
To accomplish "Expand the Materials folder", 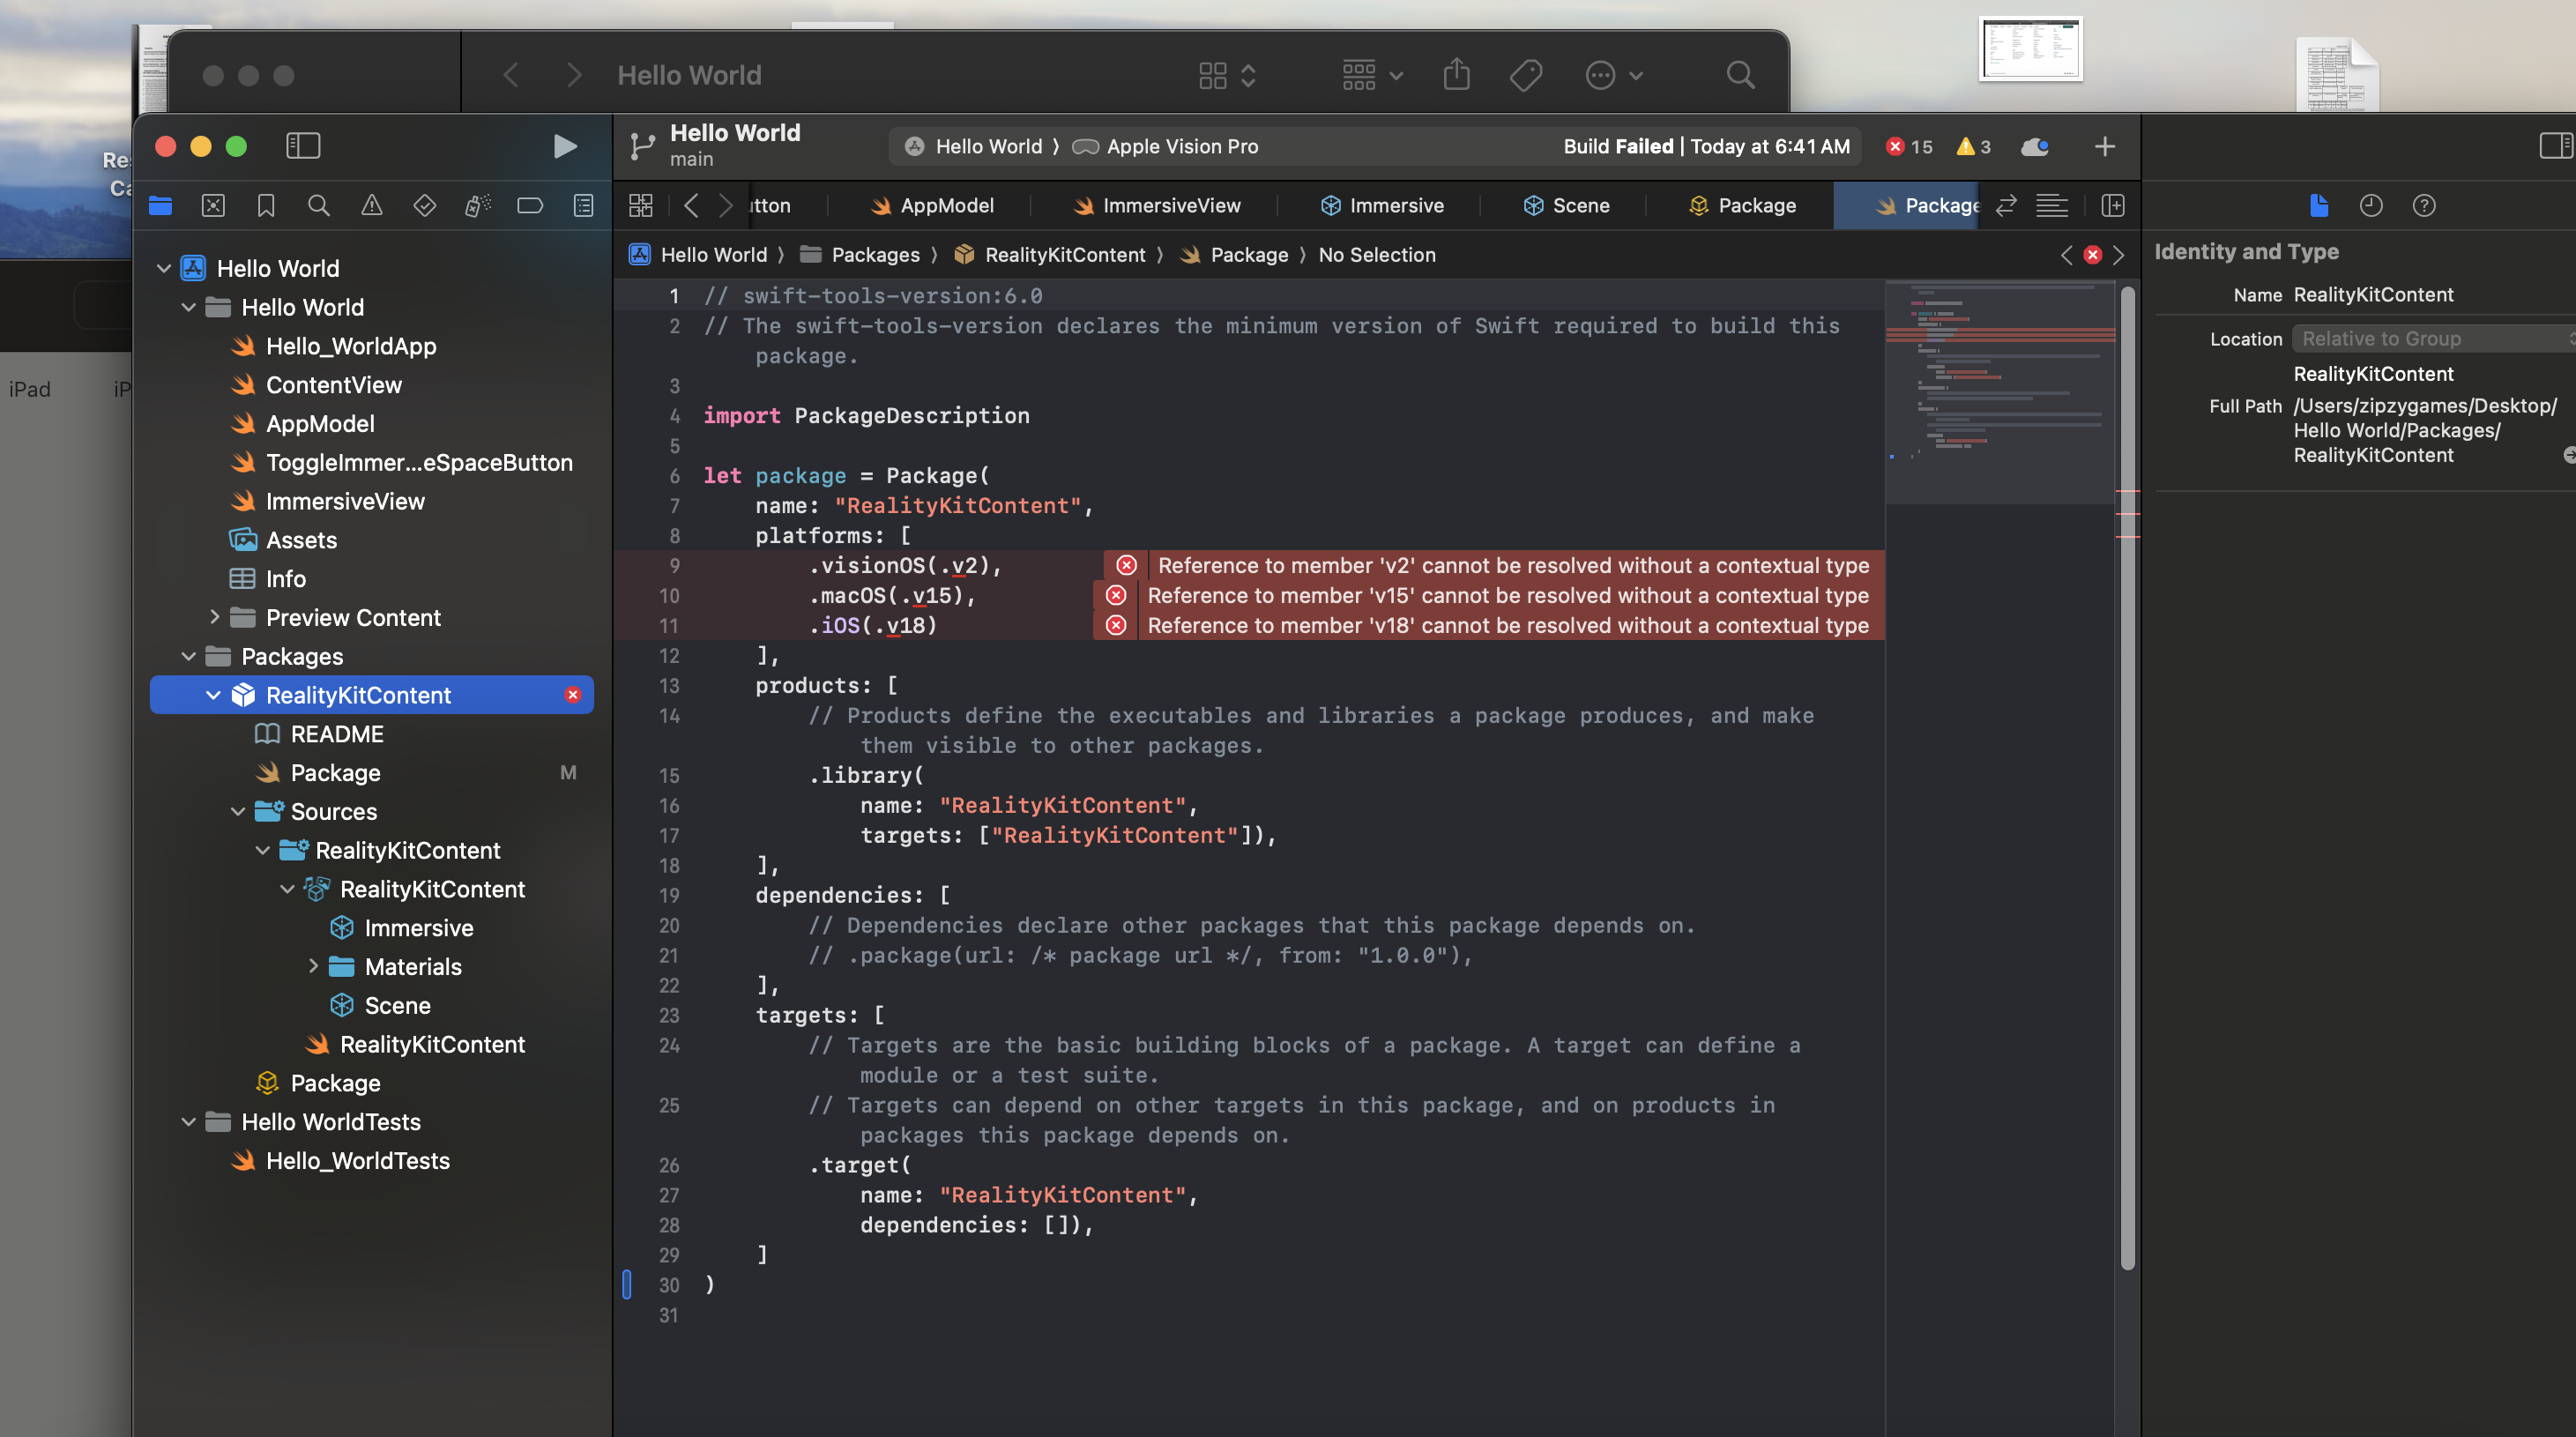I will [313, 966].
